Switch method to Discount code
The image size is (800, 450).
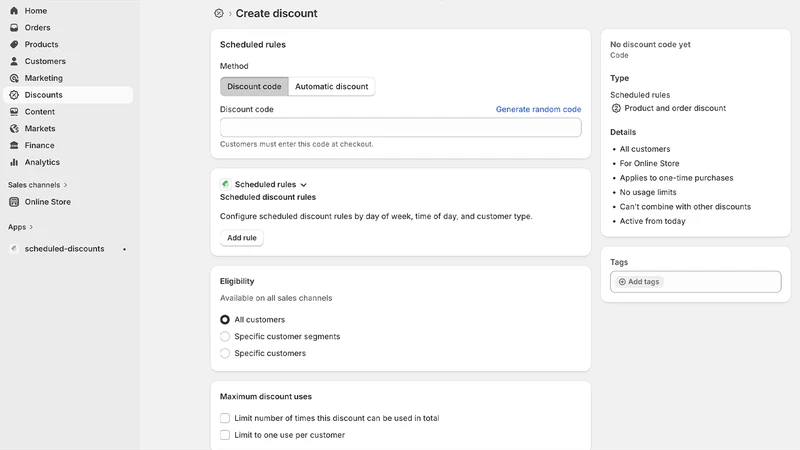tap(254, 86)
